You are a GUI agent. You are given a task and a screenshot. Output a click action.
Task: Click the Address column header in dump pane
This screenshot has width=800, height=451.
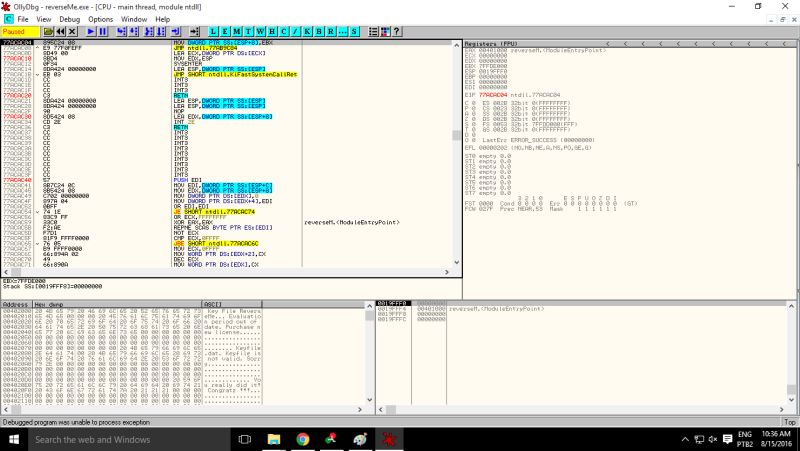[17, 304]
